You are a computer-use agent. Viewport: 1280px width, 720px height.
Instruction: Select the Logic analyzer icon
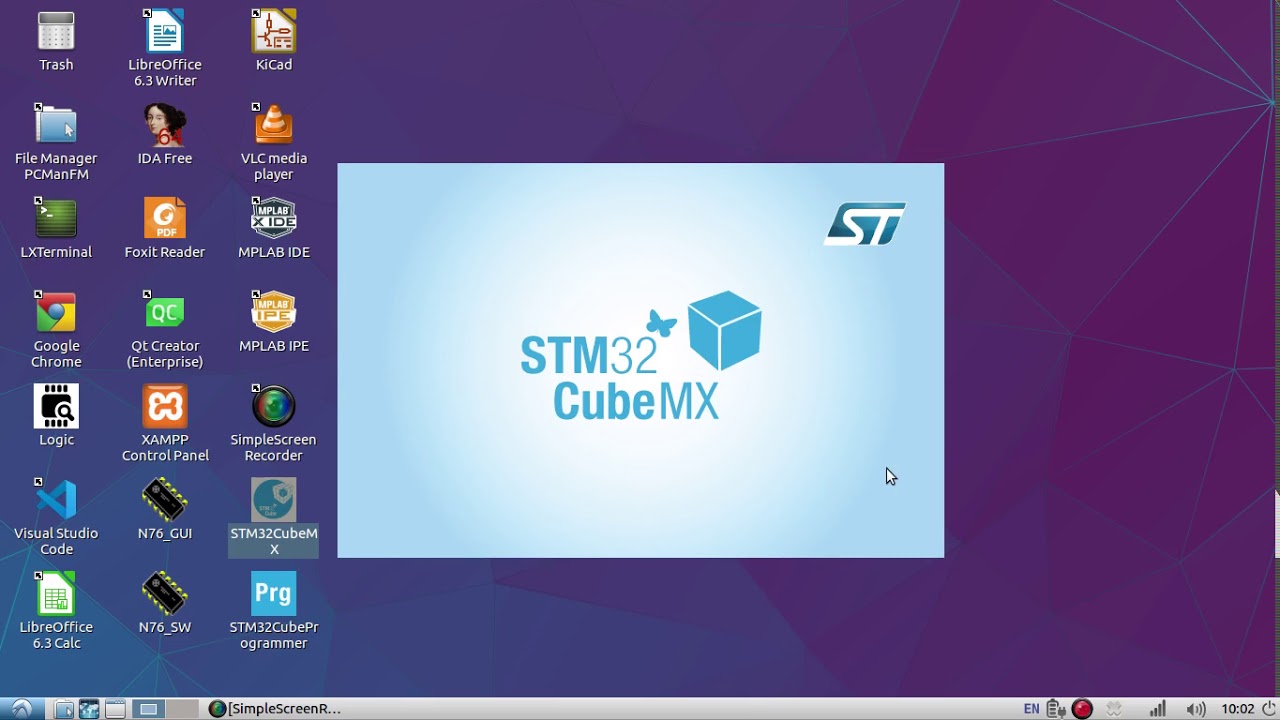[x=56, y=407]
